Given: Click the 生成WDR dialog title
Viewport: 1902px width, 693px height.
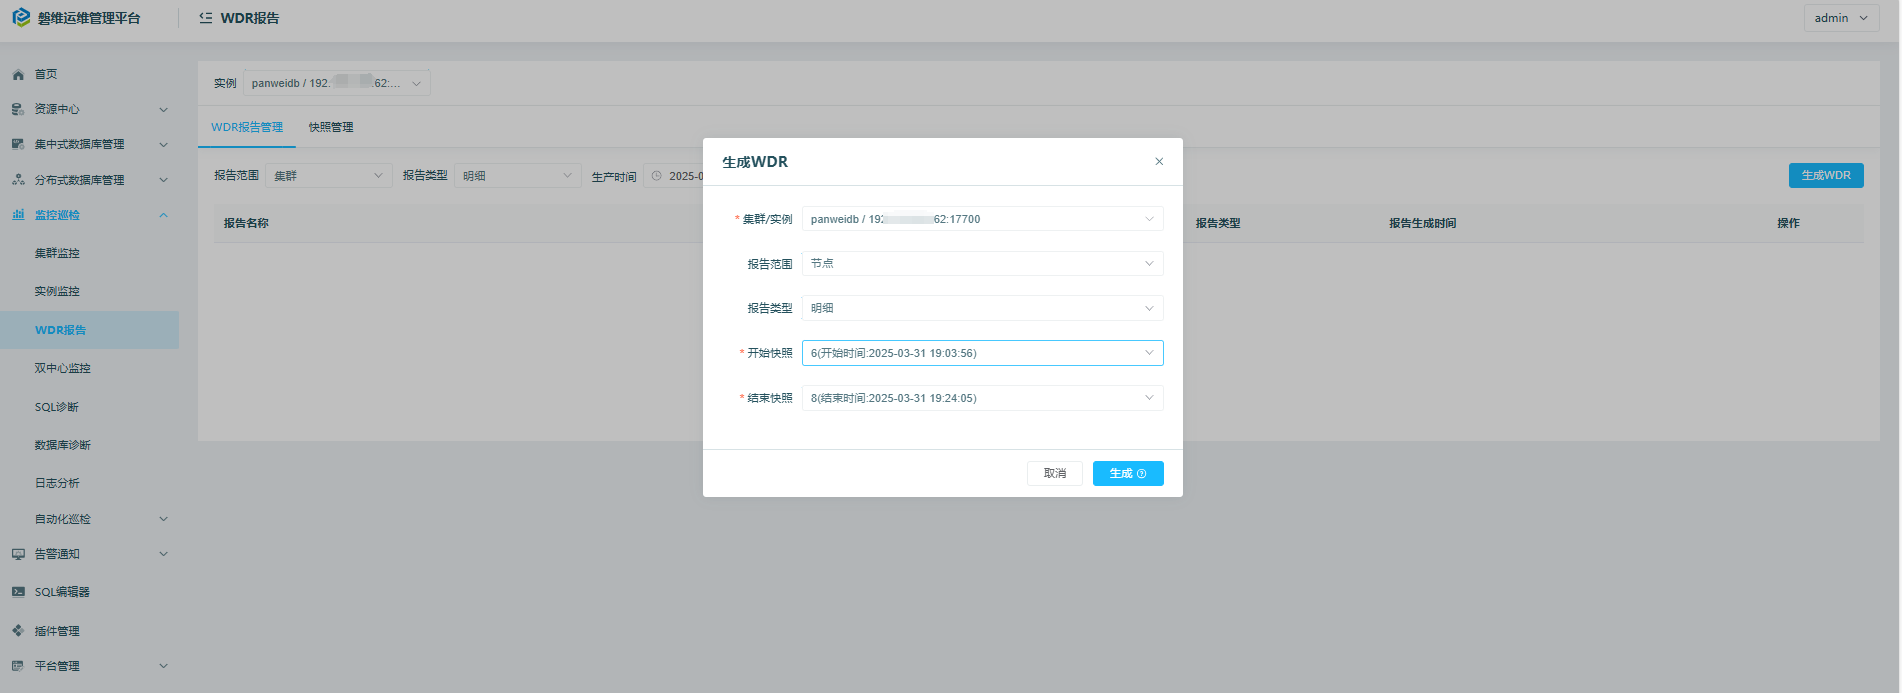Looking at the screenshot, I should [755, 162].
